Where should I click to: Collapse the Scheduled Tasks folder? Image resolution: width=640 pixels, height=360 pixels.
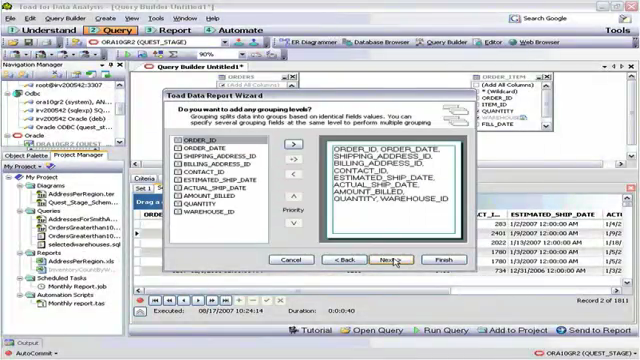[19, 278]
